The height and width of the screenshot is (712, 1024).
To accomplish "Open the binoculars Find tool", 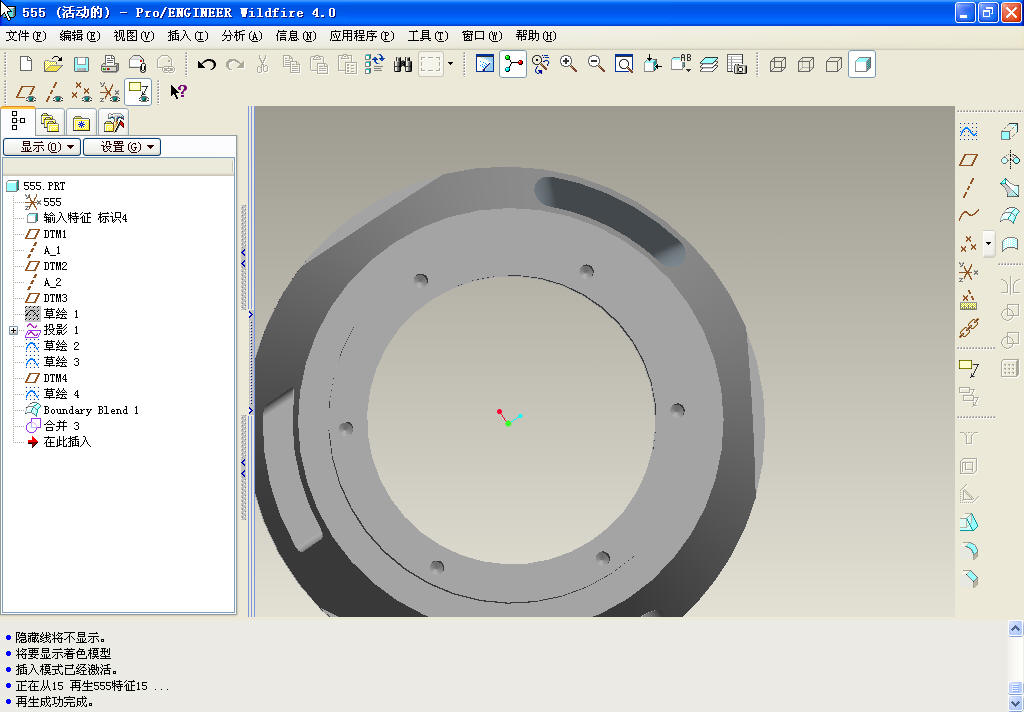I will pos(403,64).
